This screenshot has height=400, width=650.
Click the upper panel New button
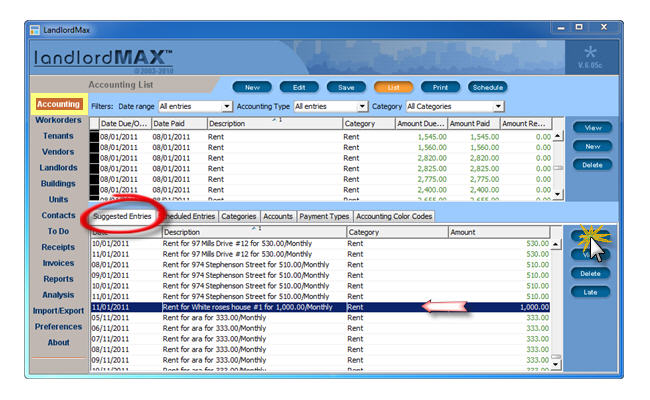pos(592,146)
